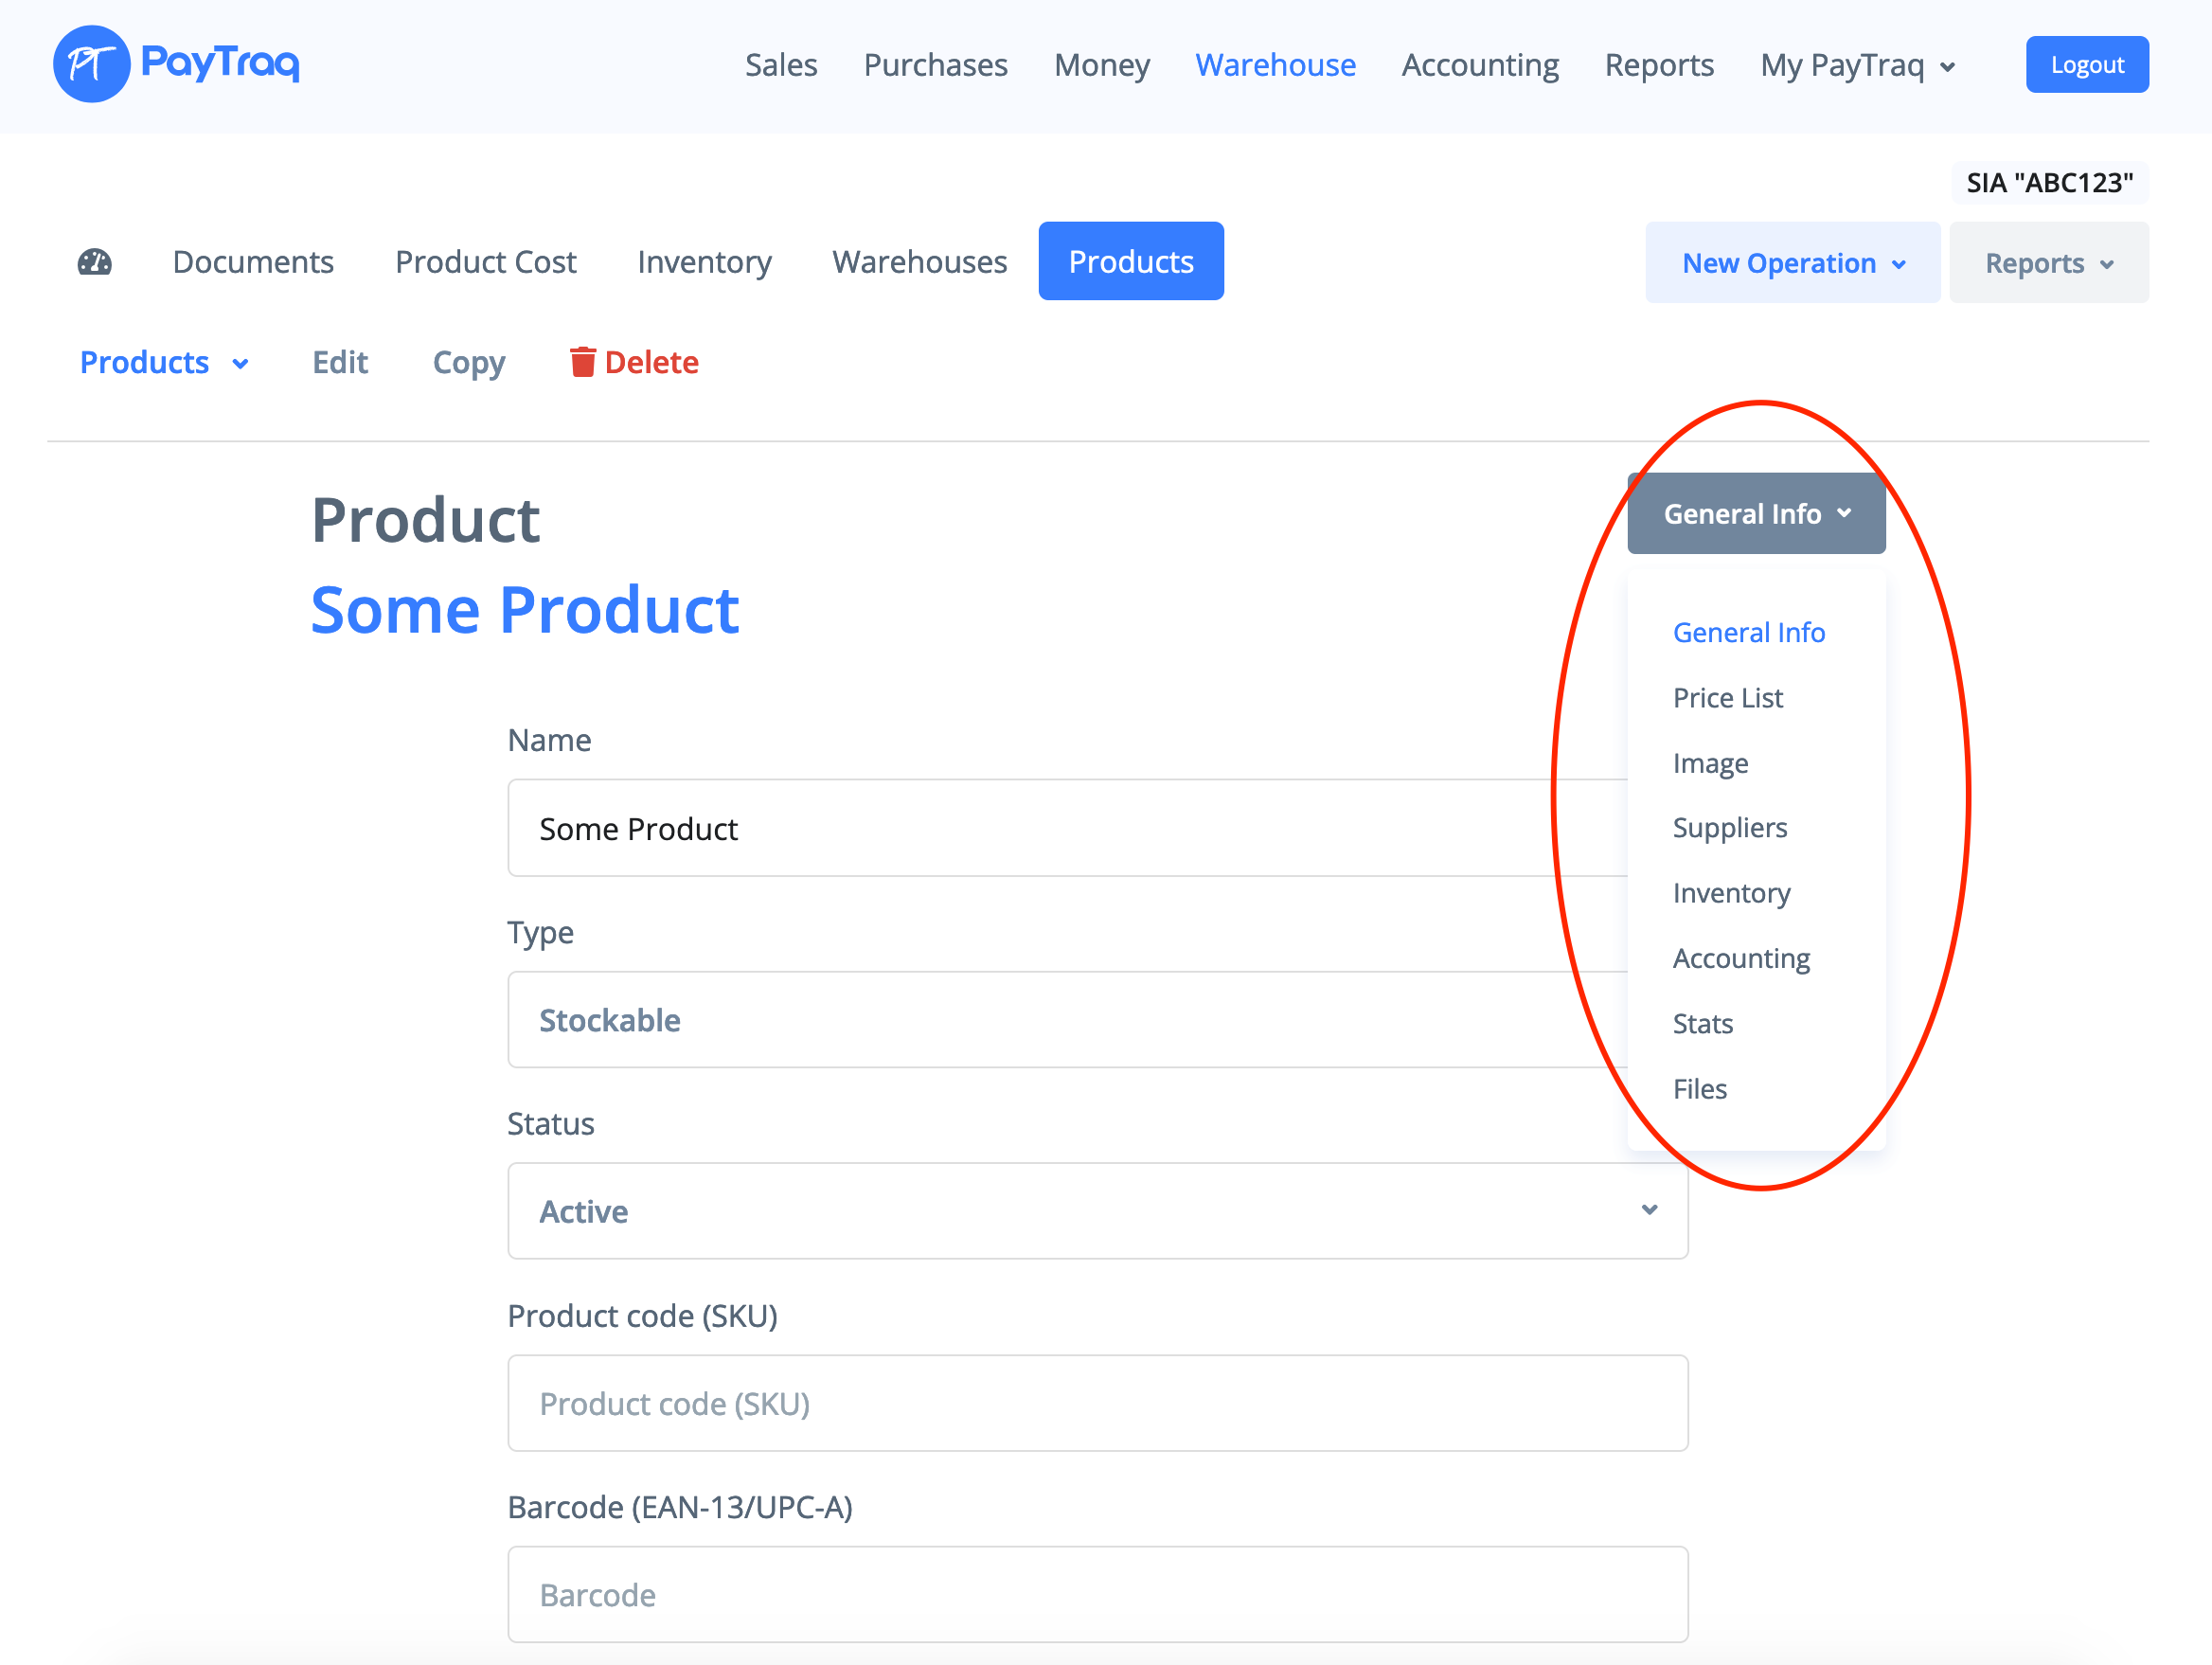
Task: Click the red trash Delete icon
Action: (582, 362)
